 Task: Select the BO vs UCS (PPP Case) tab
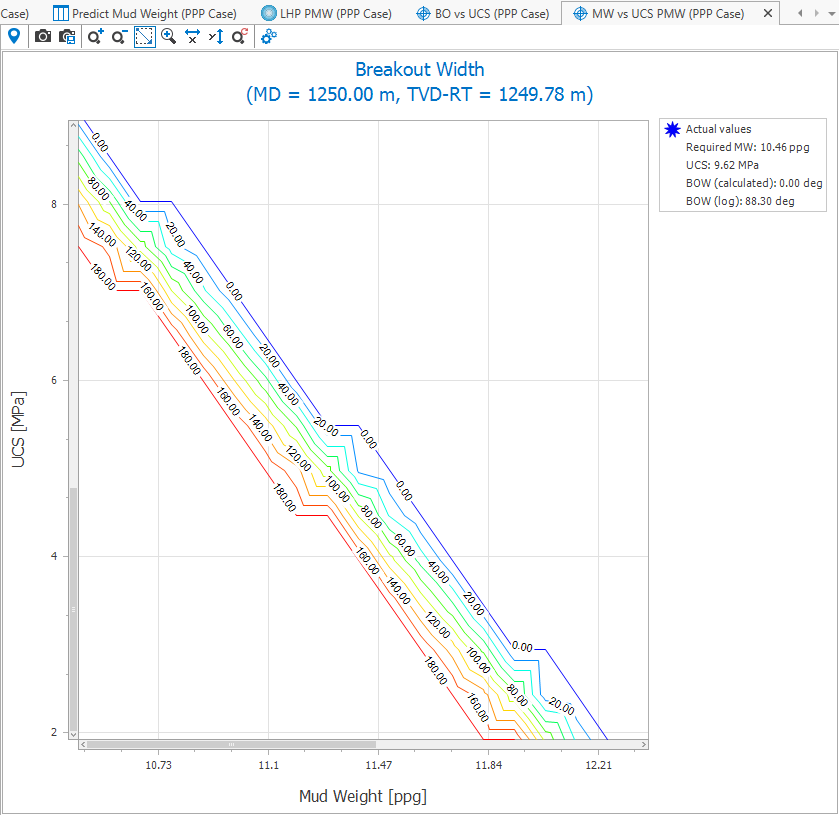[483, 14]
